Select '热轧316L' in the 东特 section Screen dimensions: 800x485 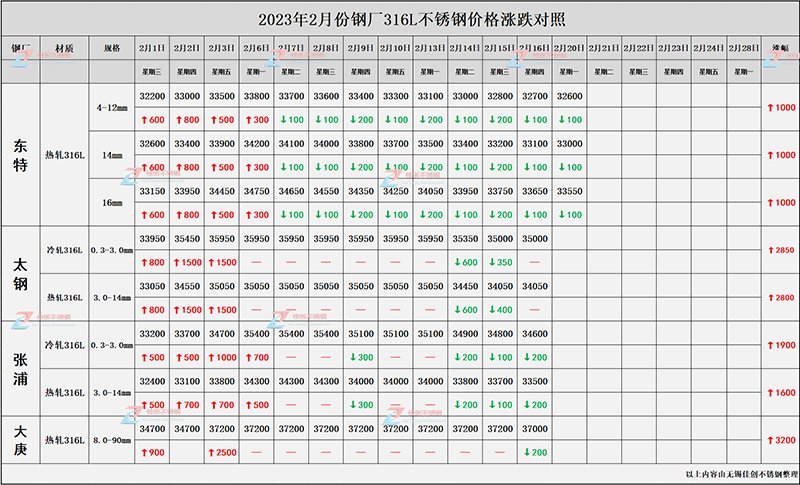coord(64,156)
